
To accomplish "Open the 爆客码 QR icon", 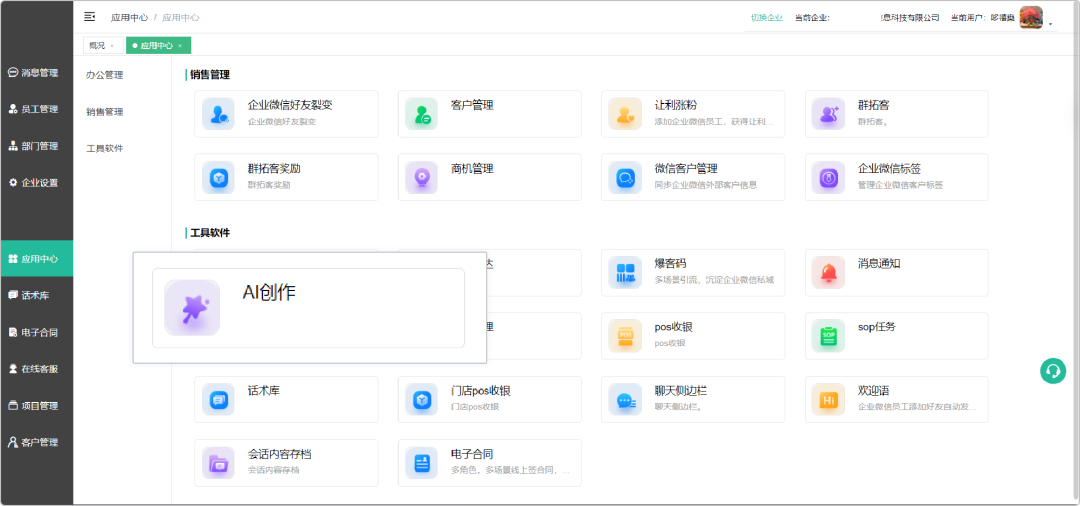I will click(x=625, y=273).
